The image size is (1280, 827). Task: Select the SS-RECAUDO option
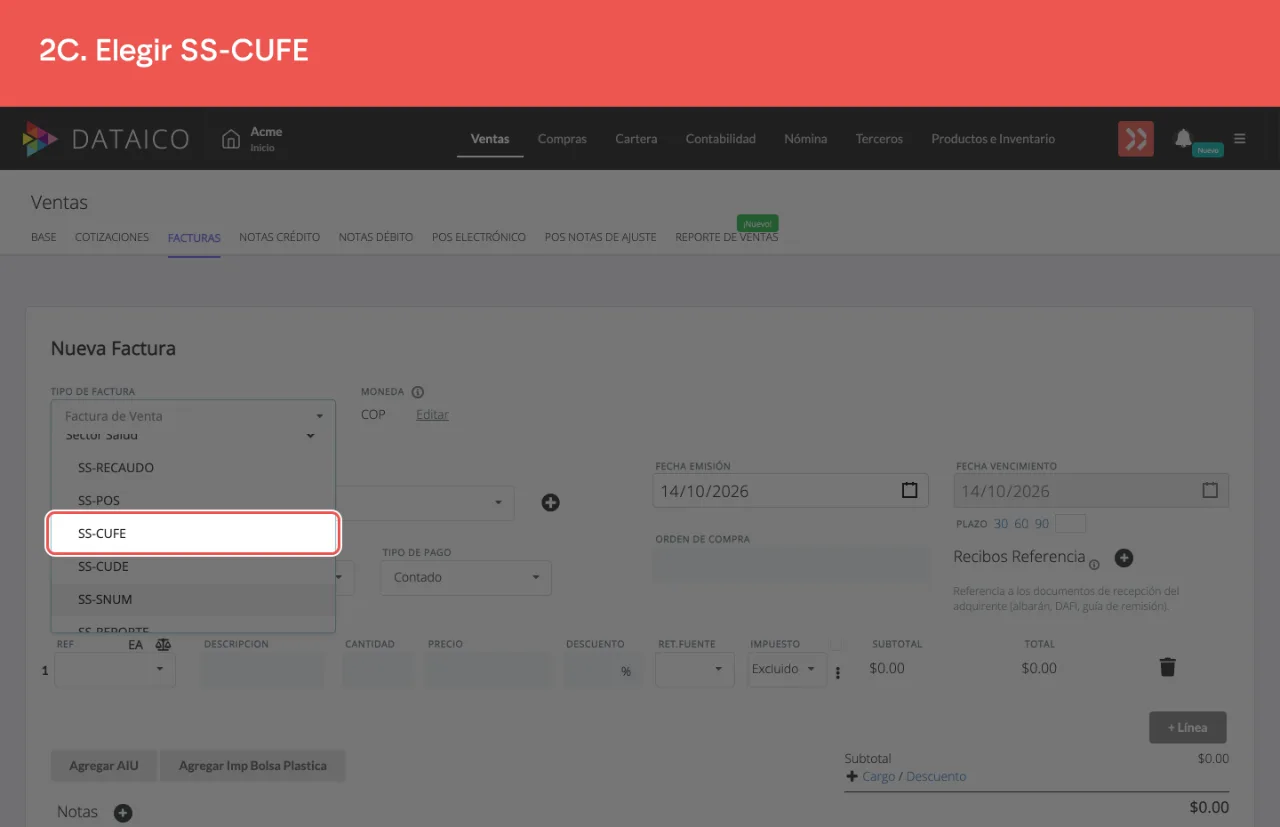click(x=193, y=468)
